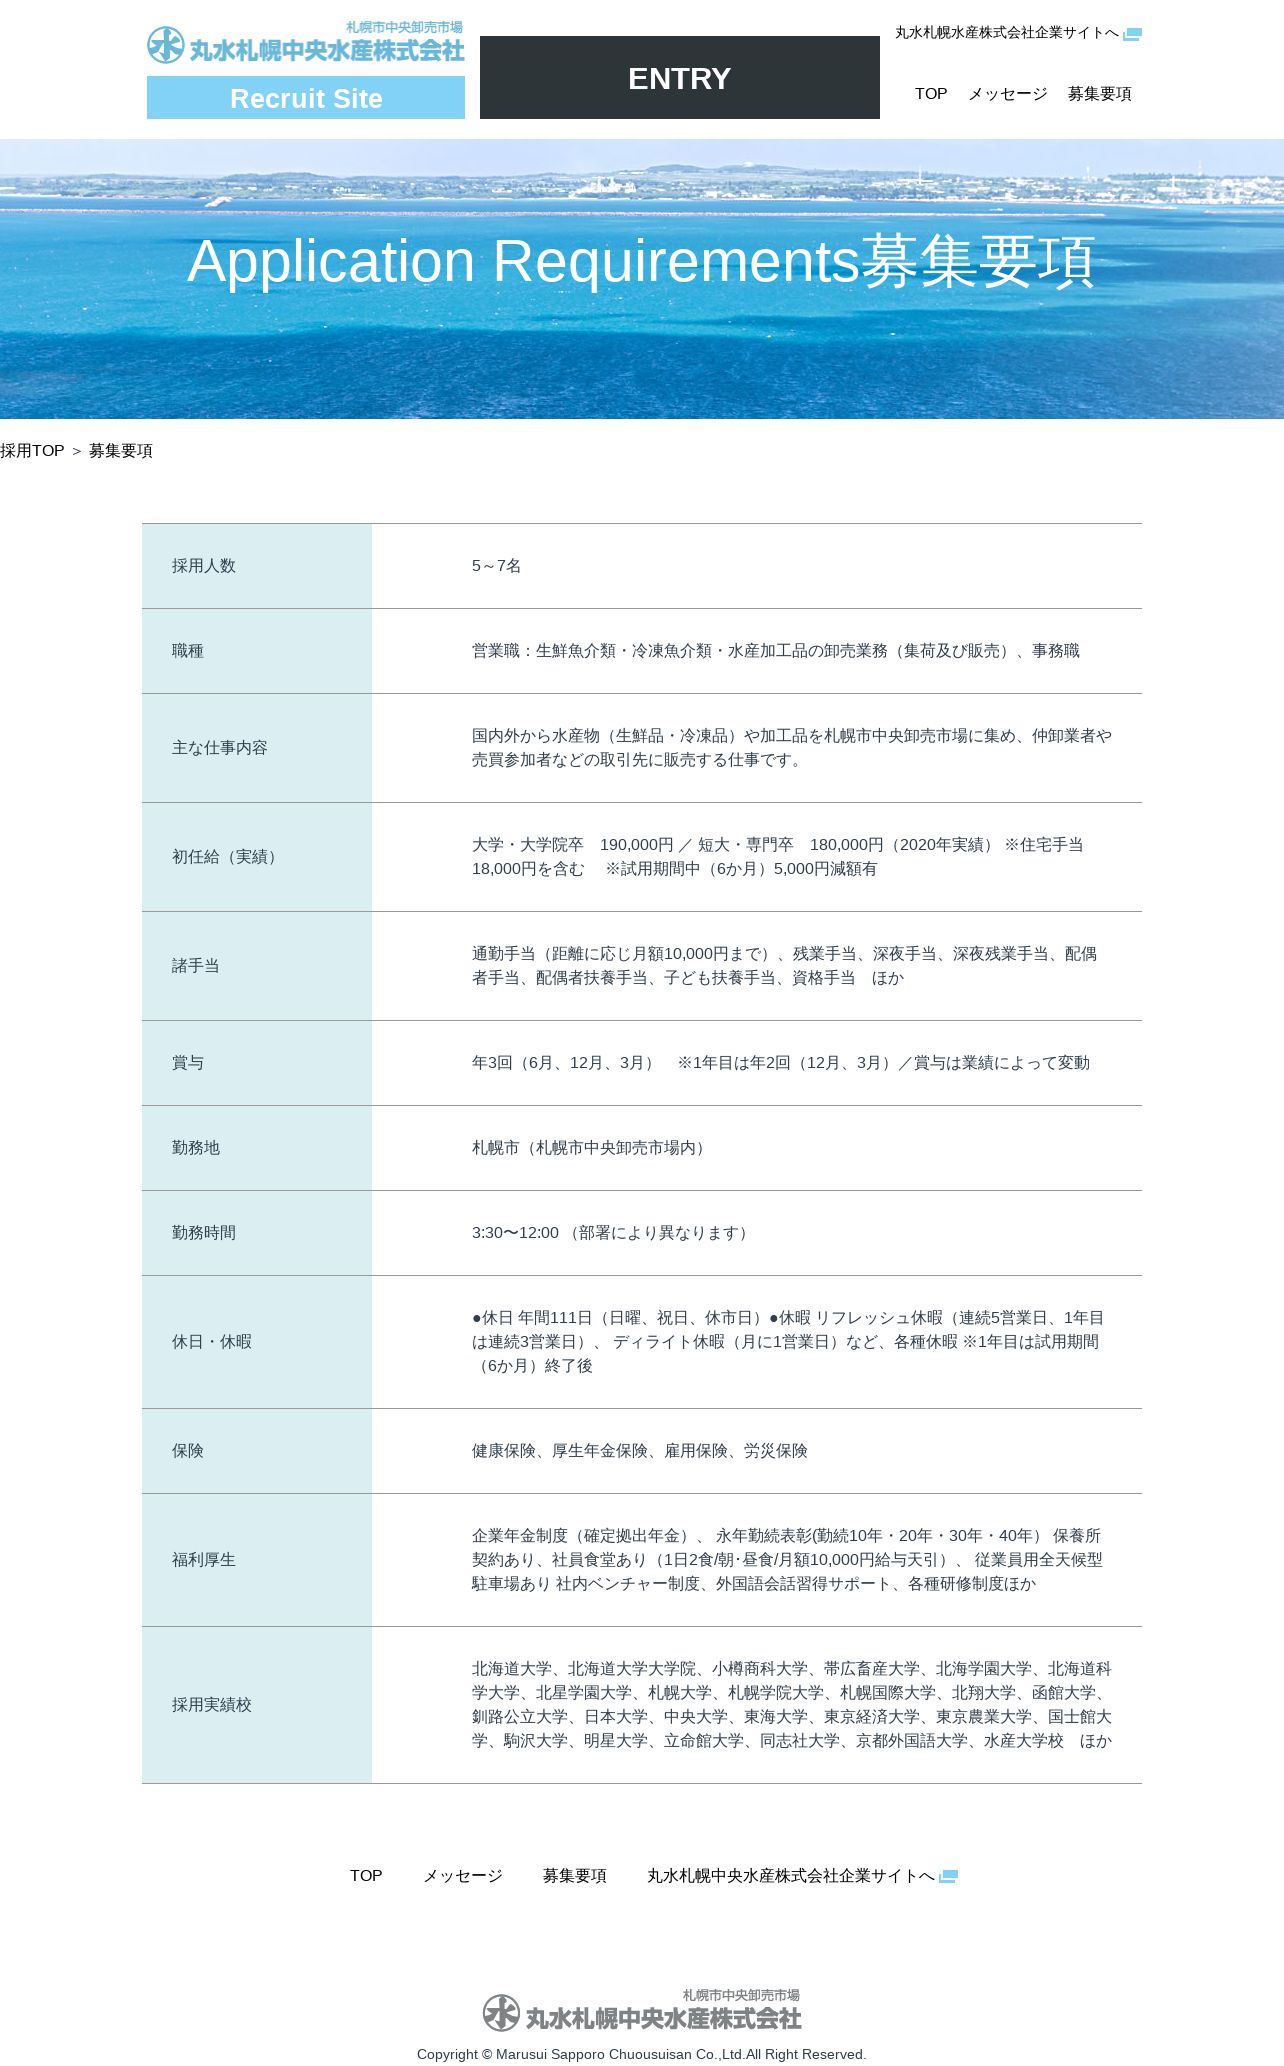Open the Recruit Site banner link
1284x2066 pixels.
point(306,98)
